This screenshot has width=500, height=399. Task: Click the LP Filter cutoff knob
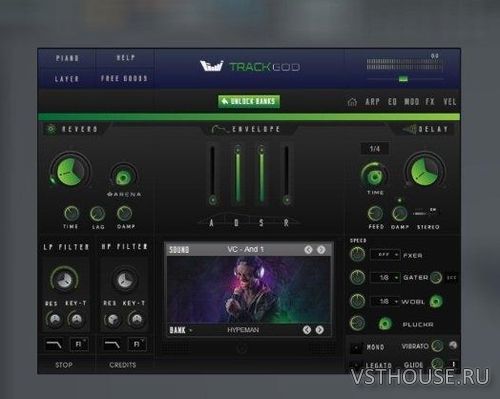point(64,279)
